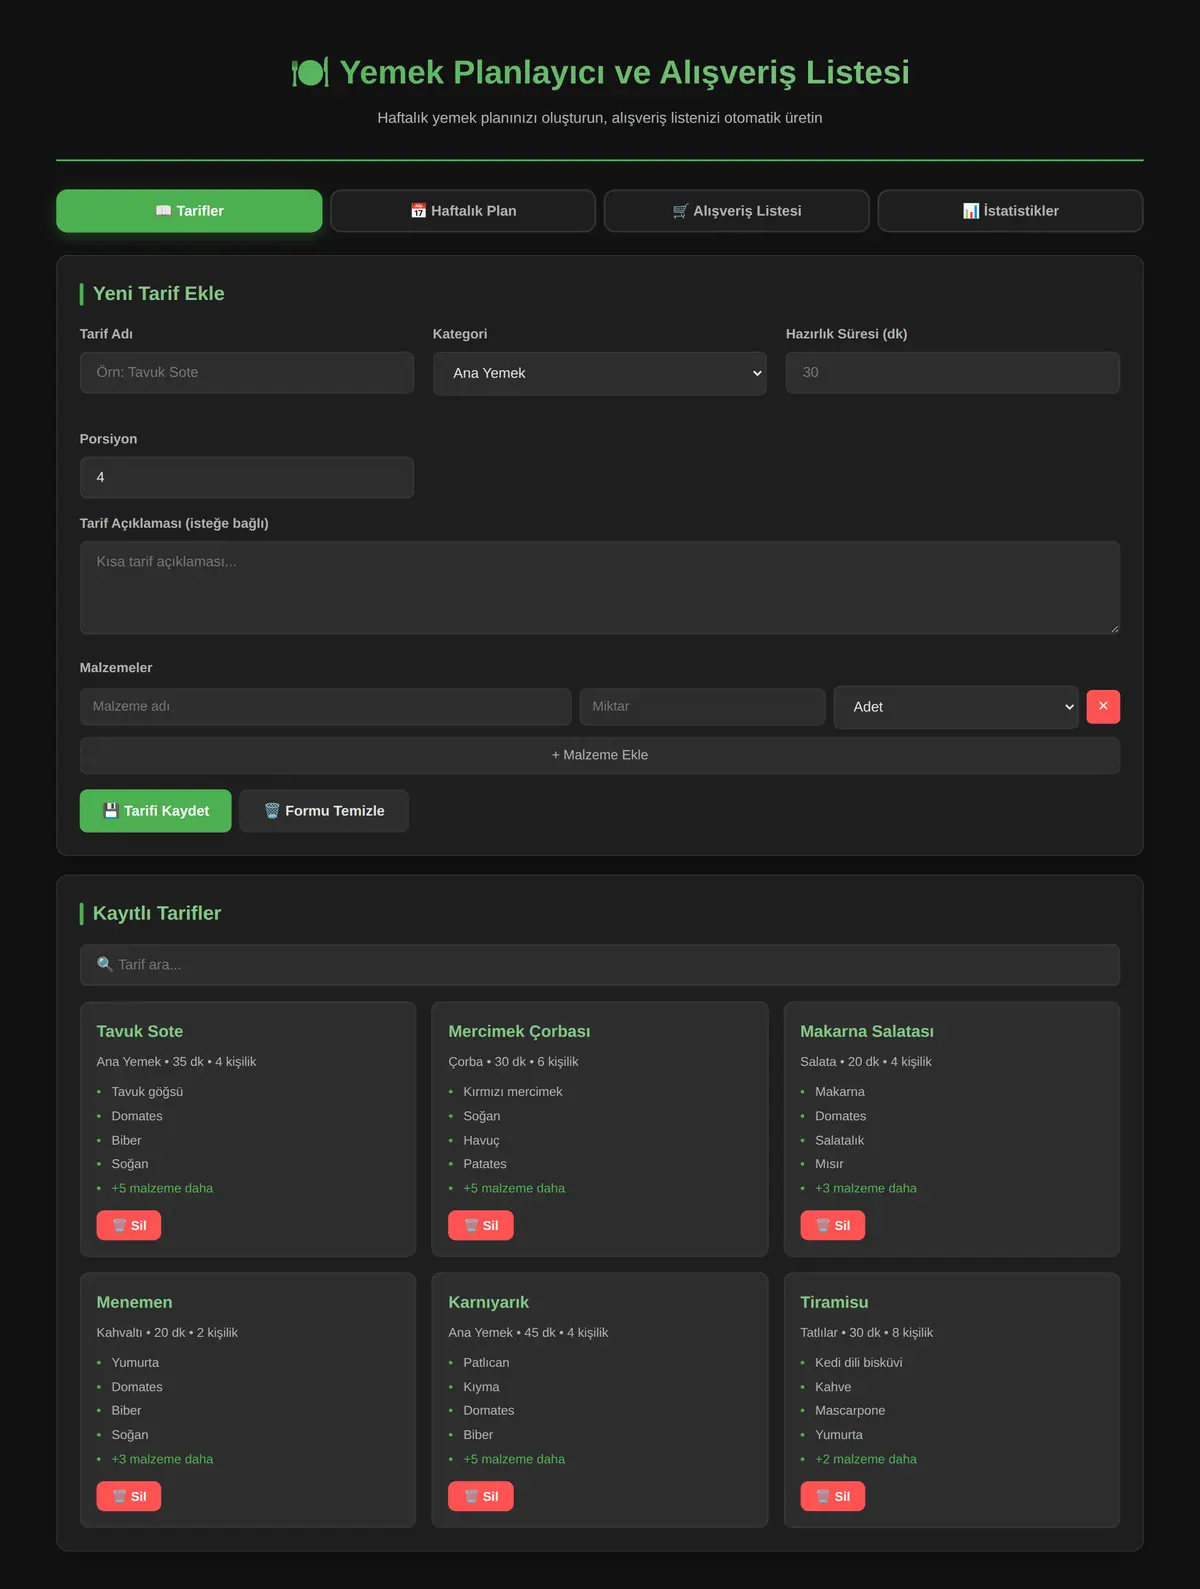Click "Kırmızı mercimek" ingredient
The height and width of the screenshot is (1589, 1200).
point(513,1091)
